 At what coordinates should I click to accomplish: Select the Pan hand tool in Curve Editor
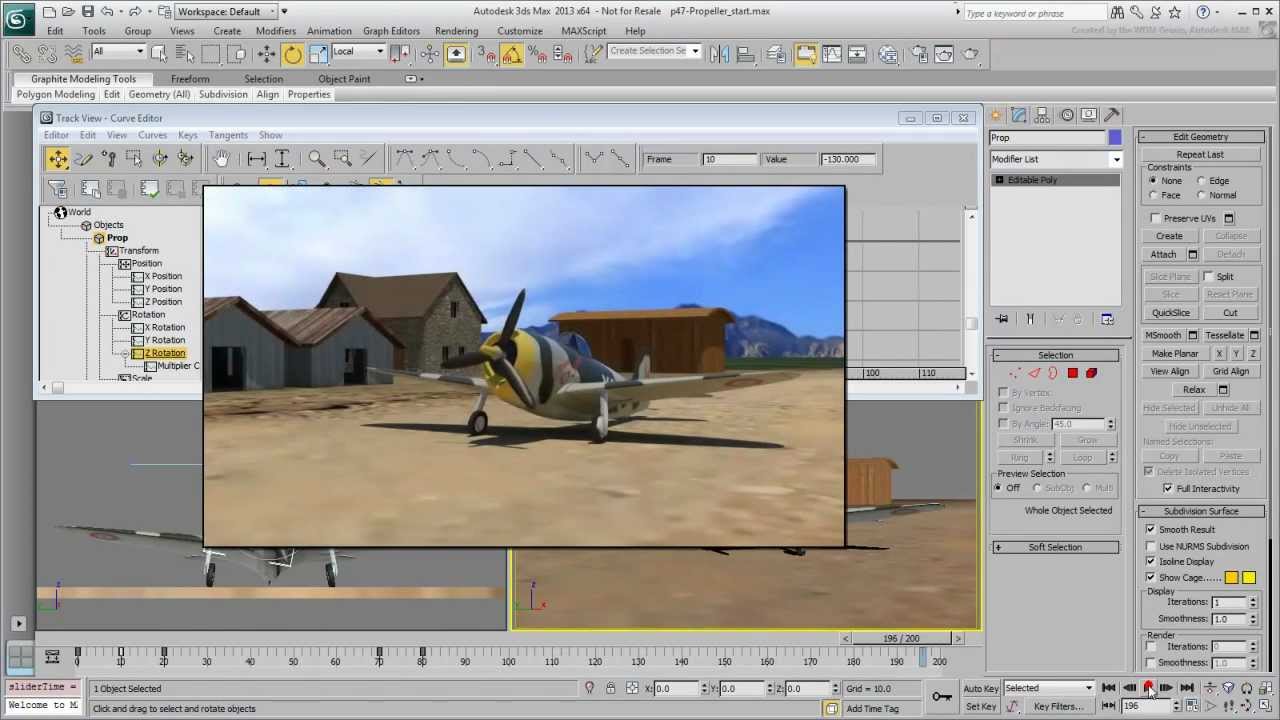[x=221, y=159]
